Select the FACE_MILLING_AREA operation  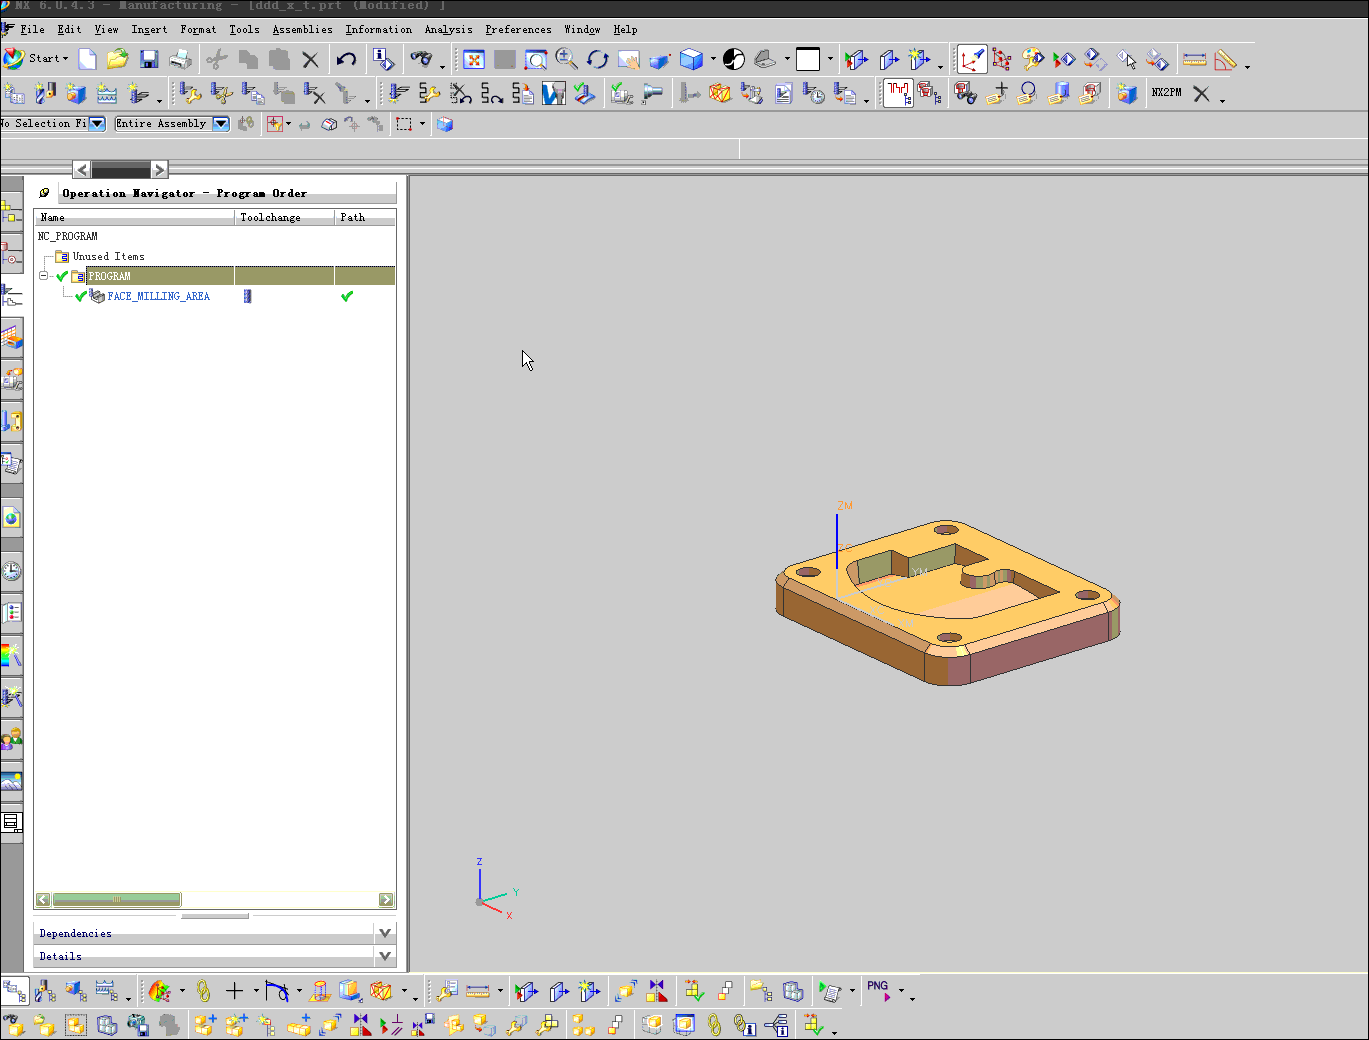click(x=158, y=297)
